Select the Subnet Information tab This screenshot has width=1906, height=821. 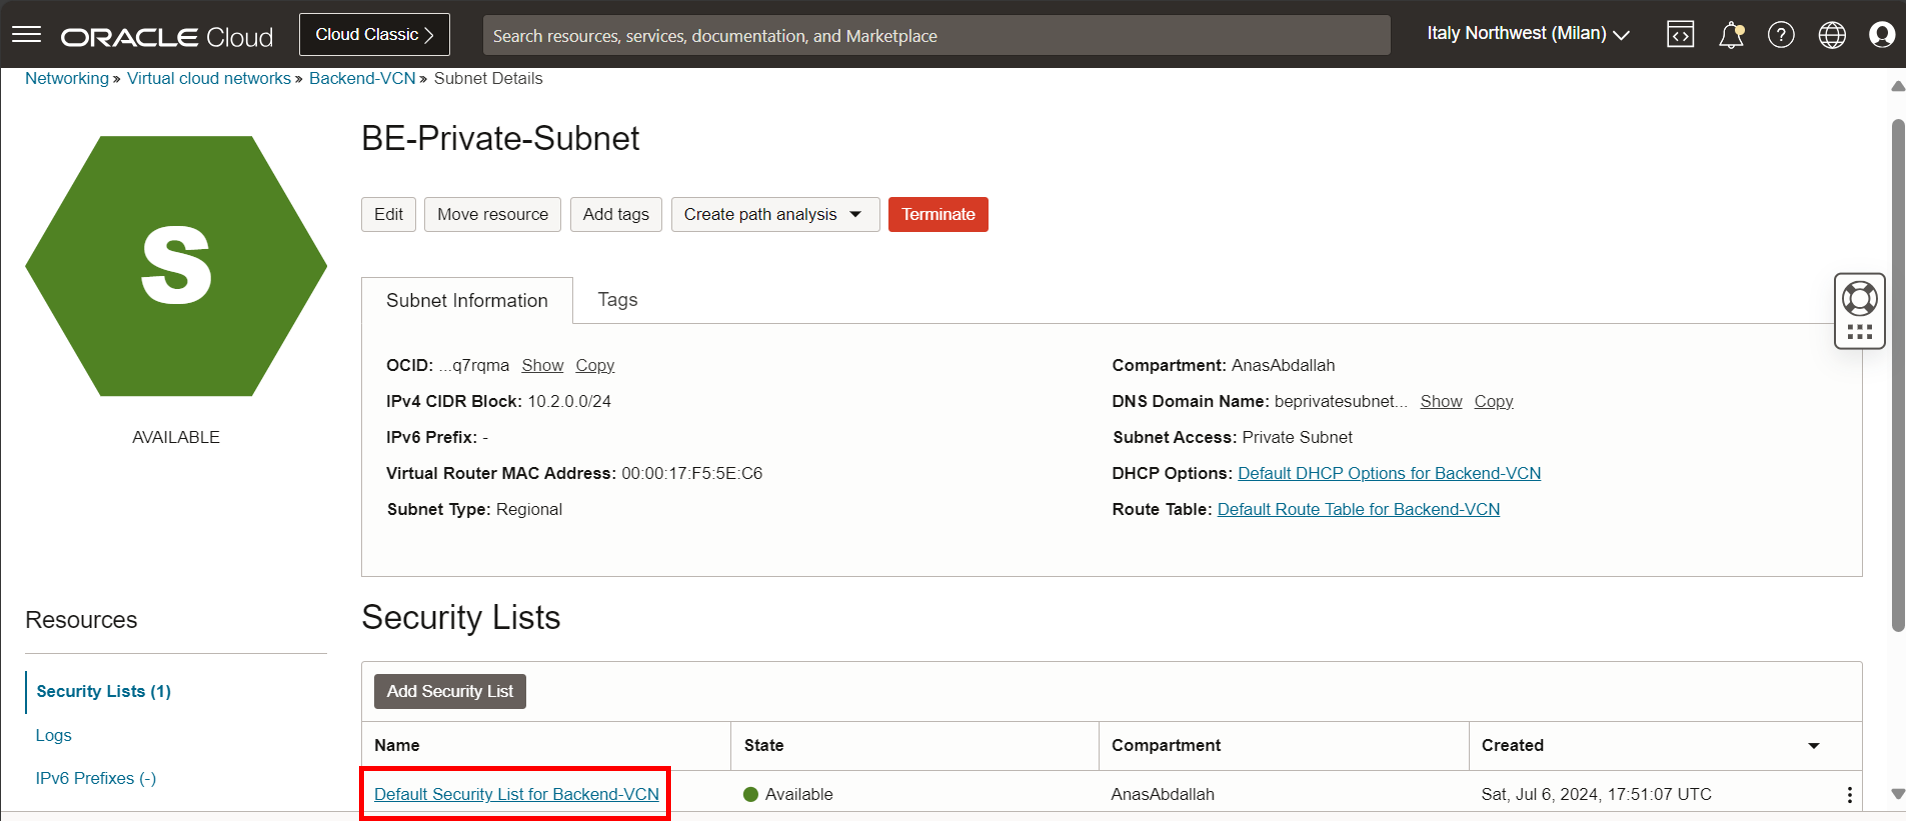pos(467,300)
